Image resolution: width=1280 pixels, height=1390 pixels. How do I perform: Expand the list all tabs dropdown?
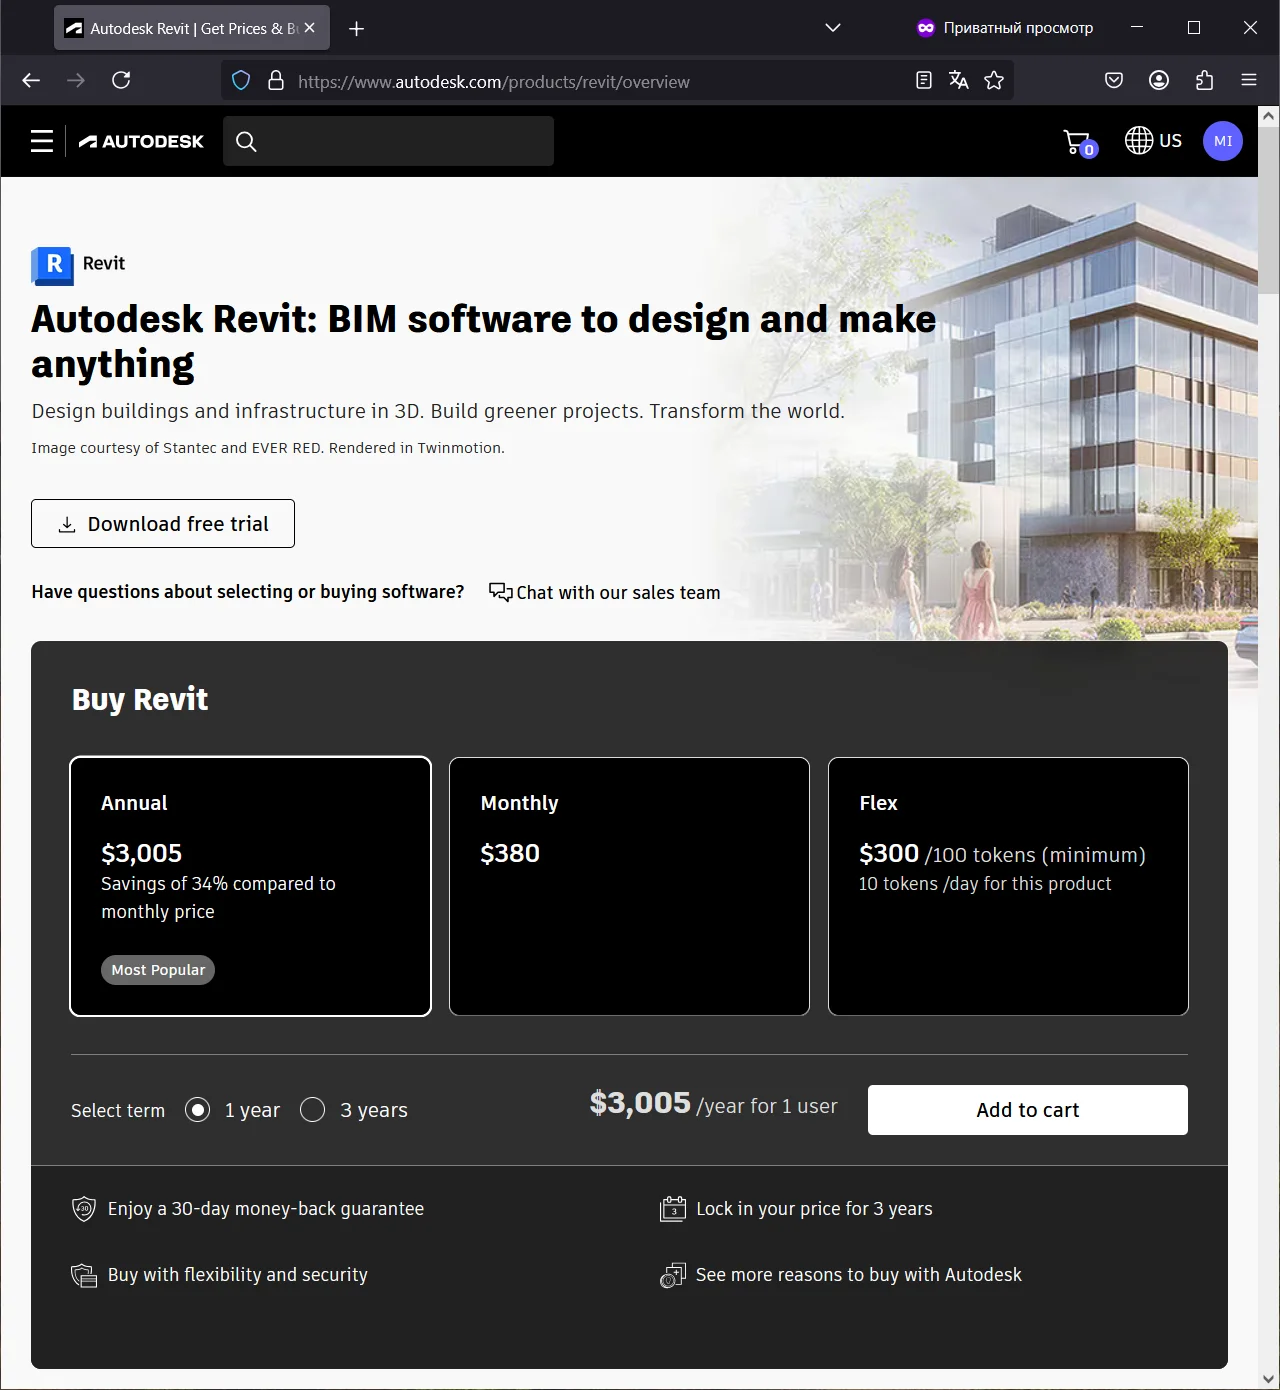(832, 28)
